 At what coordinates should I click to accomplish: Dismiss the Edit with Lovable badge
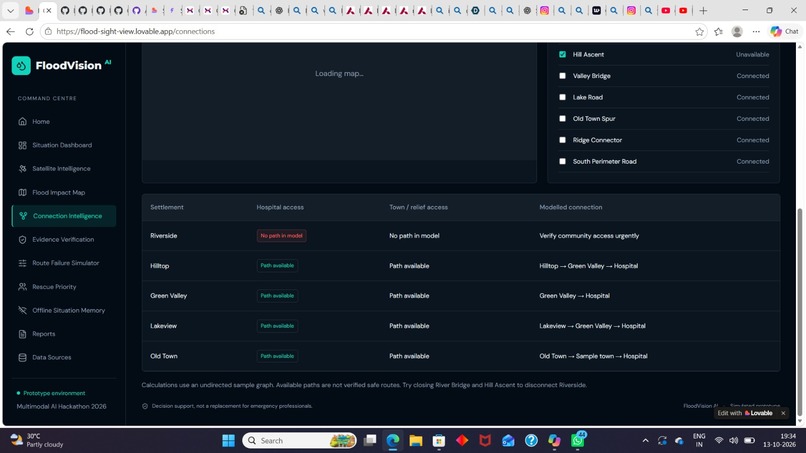[783, 413]
